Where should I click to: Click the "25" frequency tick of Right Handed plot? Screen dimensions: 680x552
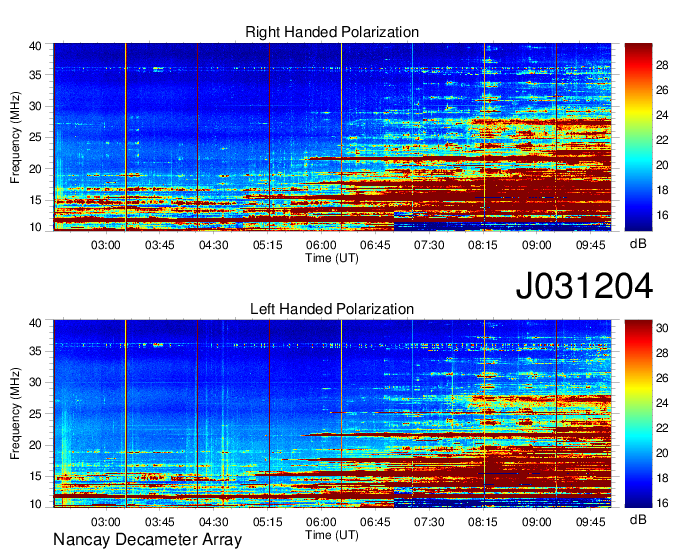tap(36, 137)
